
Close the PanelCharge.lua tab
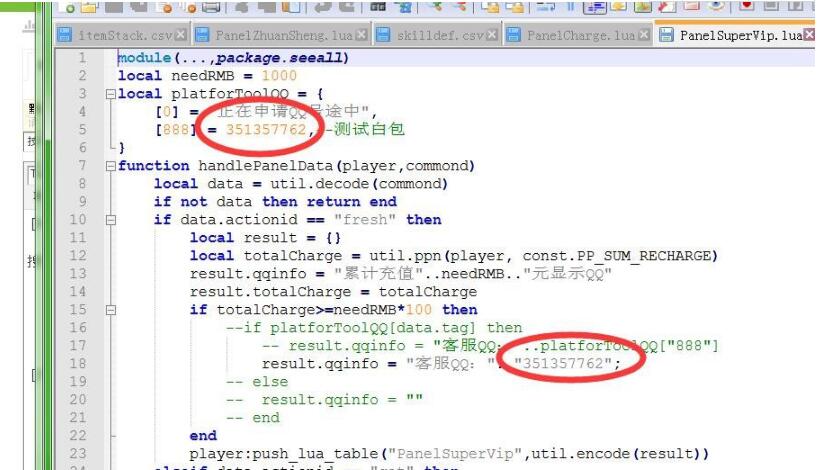[x=644, y=36]
